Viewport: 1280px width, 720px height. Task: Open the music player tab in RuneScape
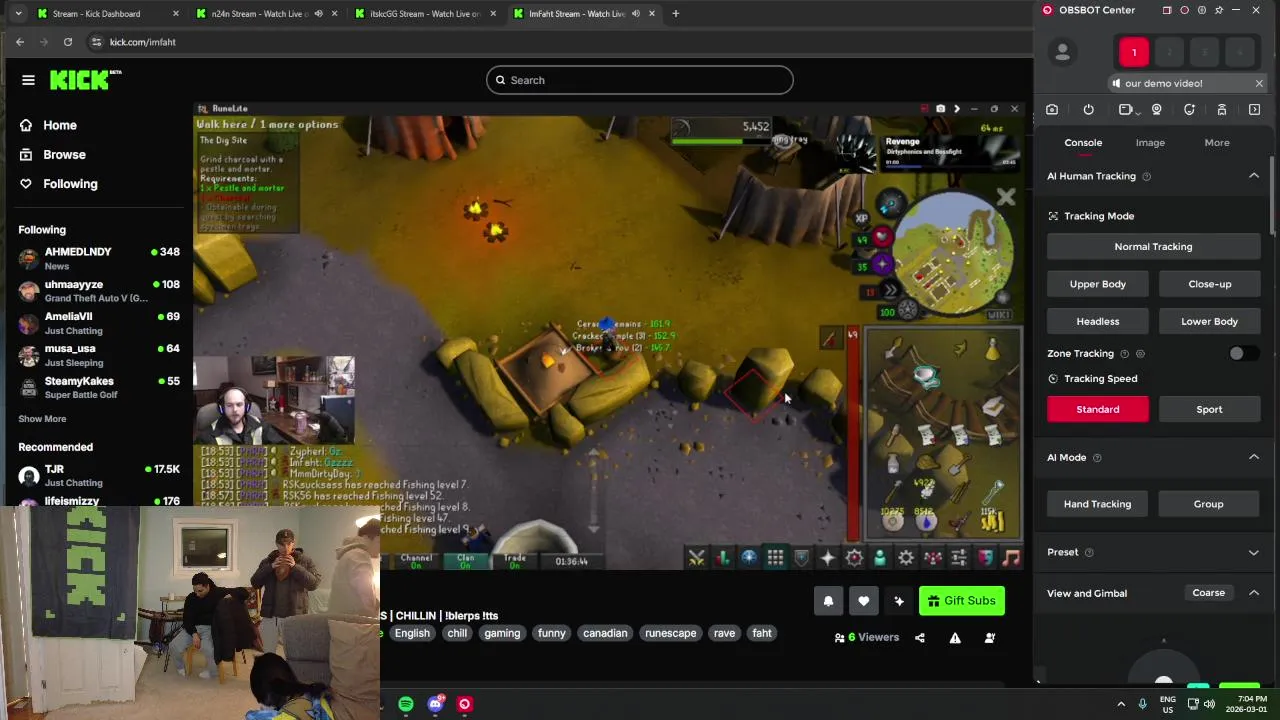(x=1011, y=558)
